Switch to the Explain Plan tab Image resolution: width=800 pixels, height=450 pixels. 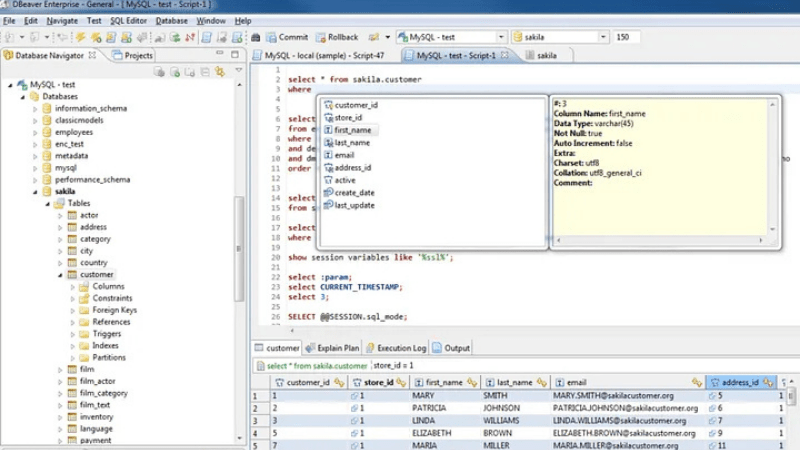coord(333,348)
